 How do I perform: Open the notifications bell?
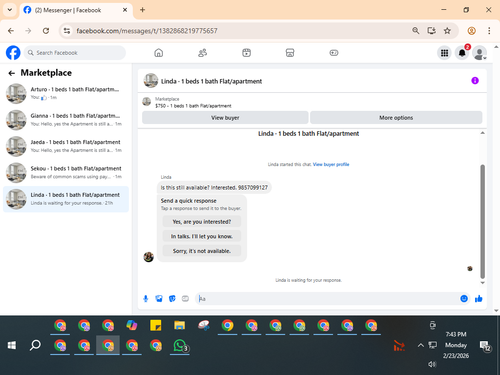click(x=462, y=53)
